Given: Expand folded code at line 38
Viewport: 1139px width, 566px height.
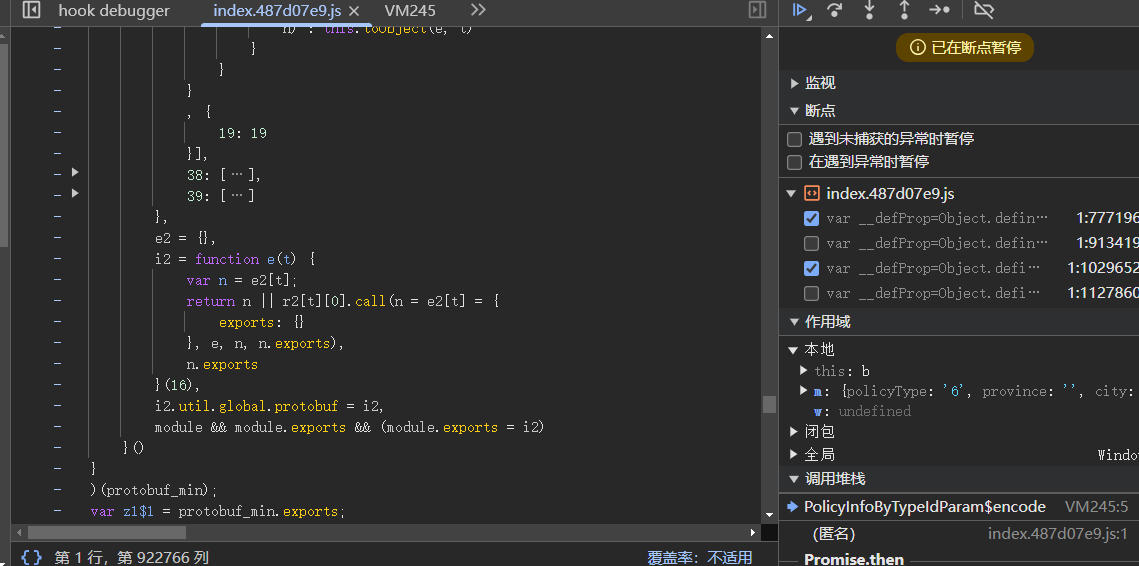Looking at the screenshot, I should (74, 173).
